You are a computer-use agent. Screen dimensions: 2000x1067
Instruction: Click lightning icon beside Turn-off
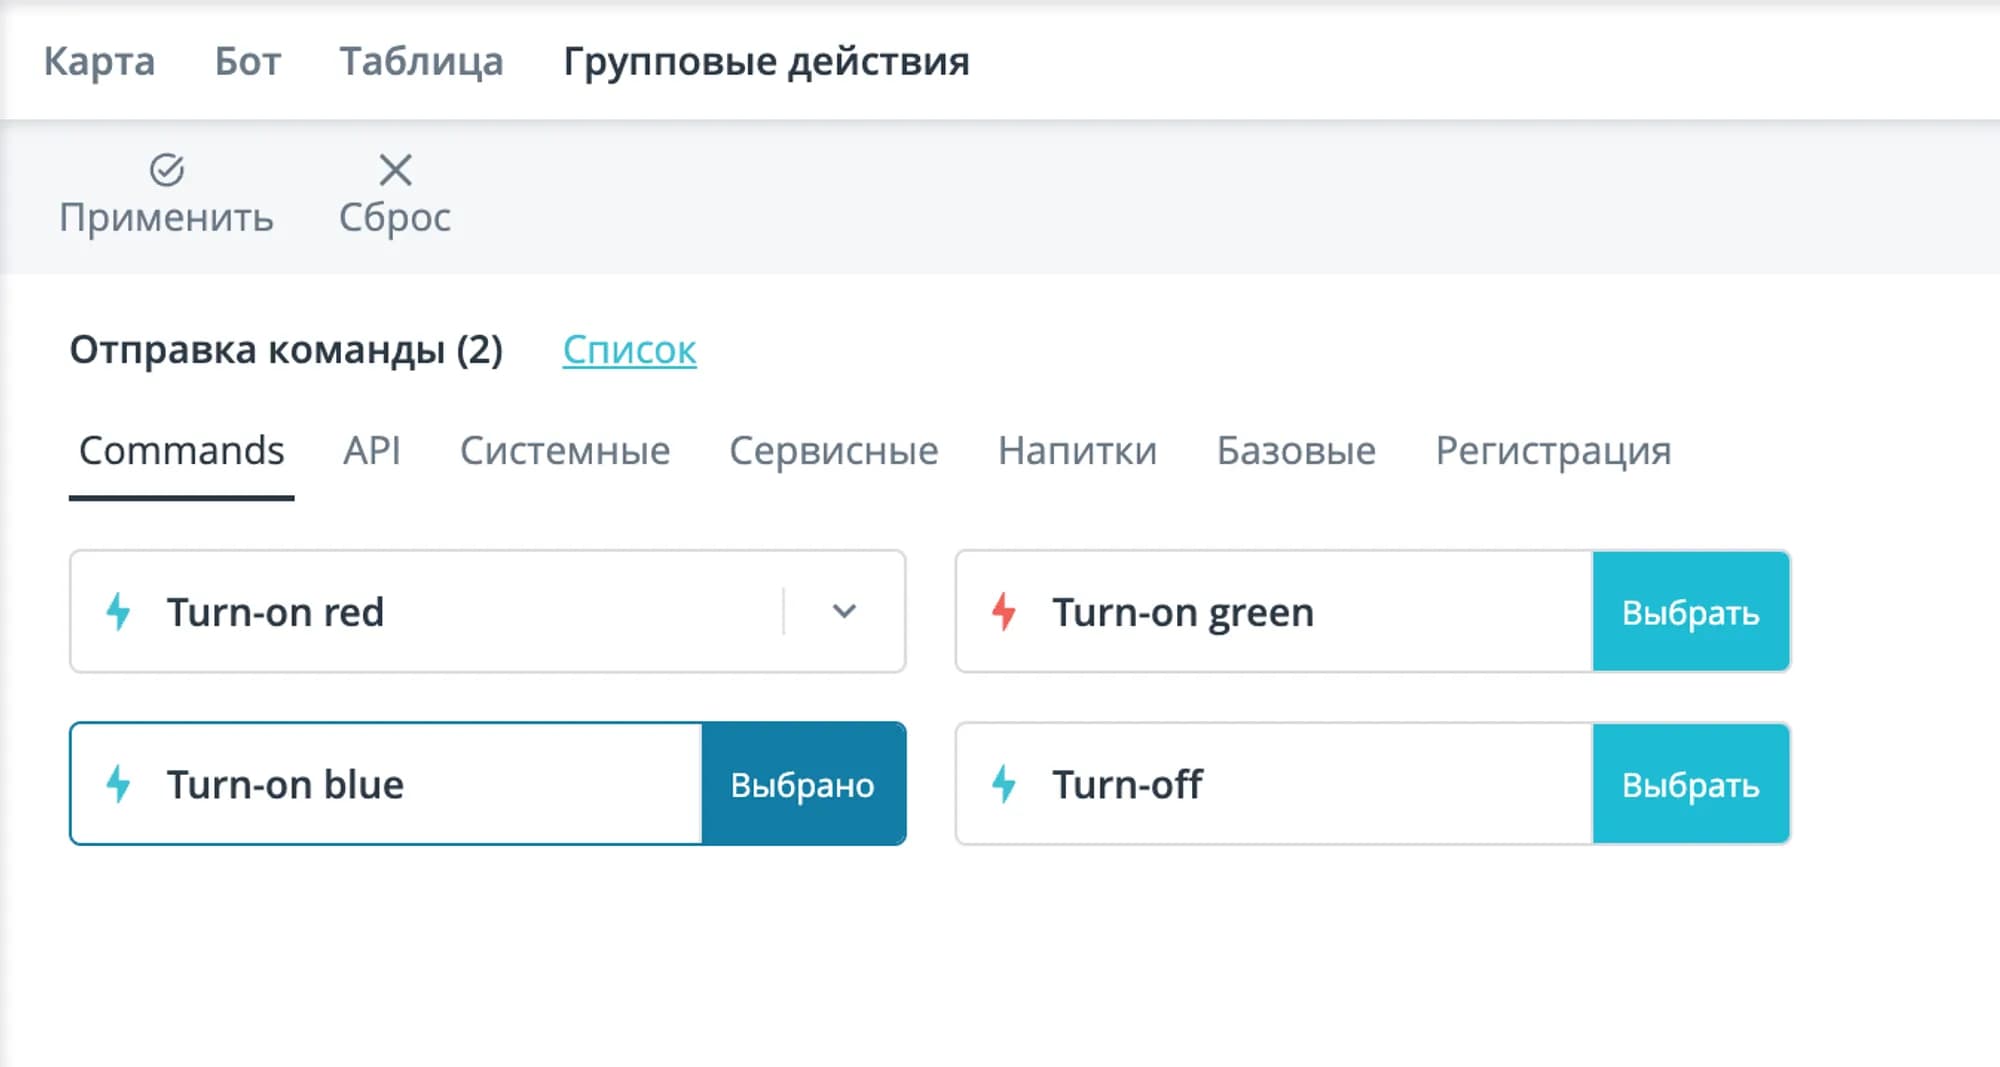[x=1004, y=784]
